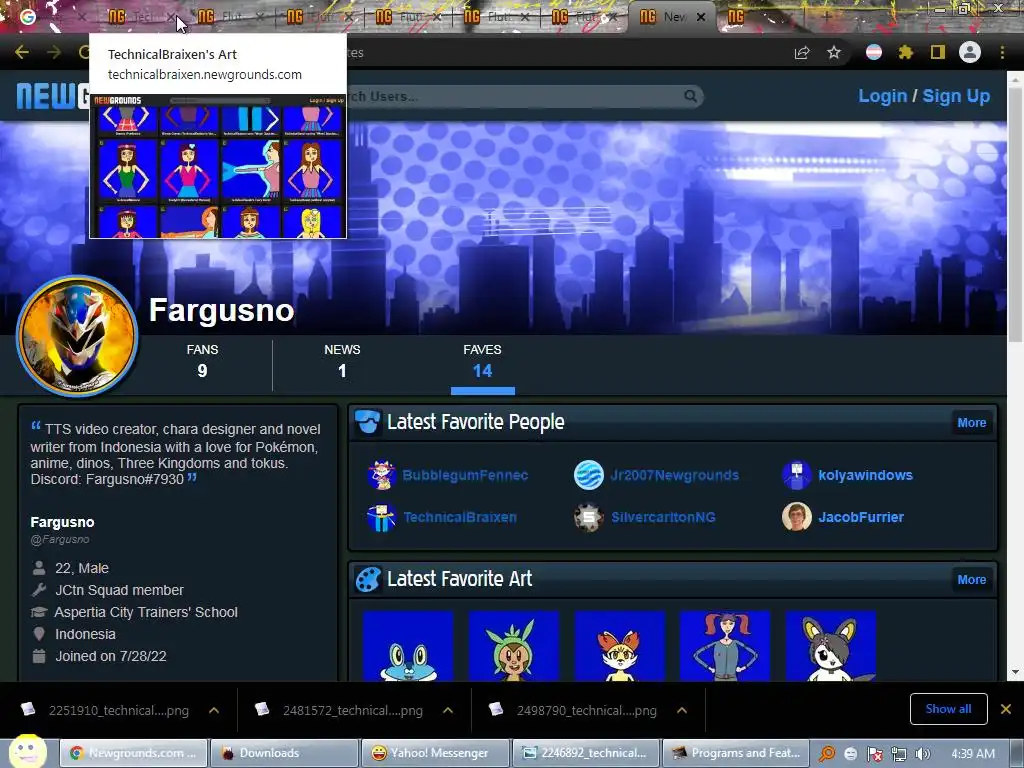The height and width of the screenshot is (768, 1024).
Task: Go back using browser back arrow
Action: pos(22,52)
